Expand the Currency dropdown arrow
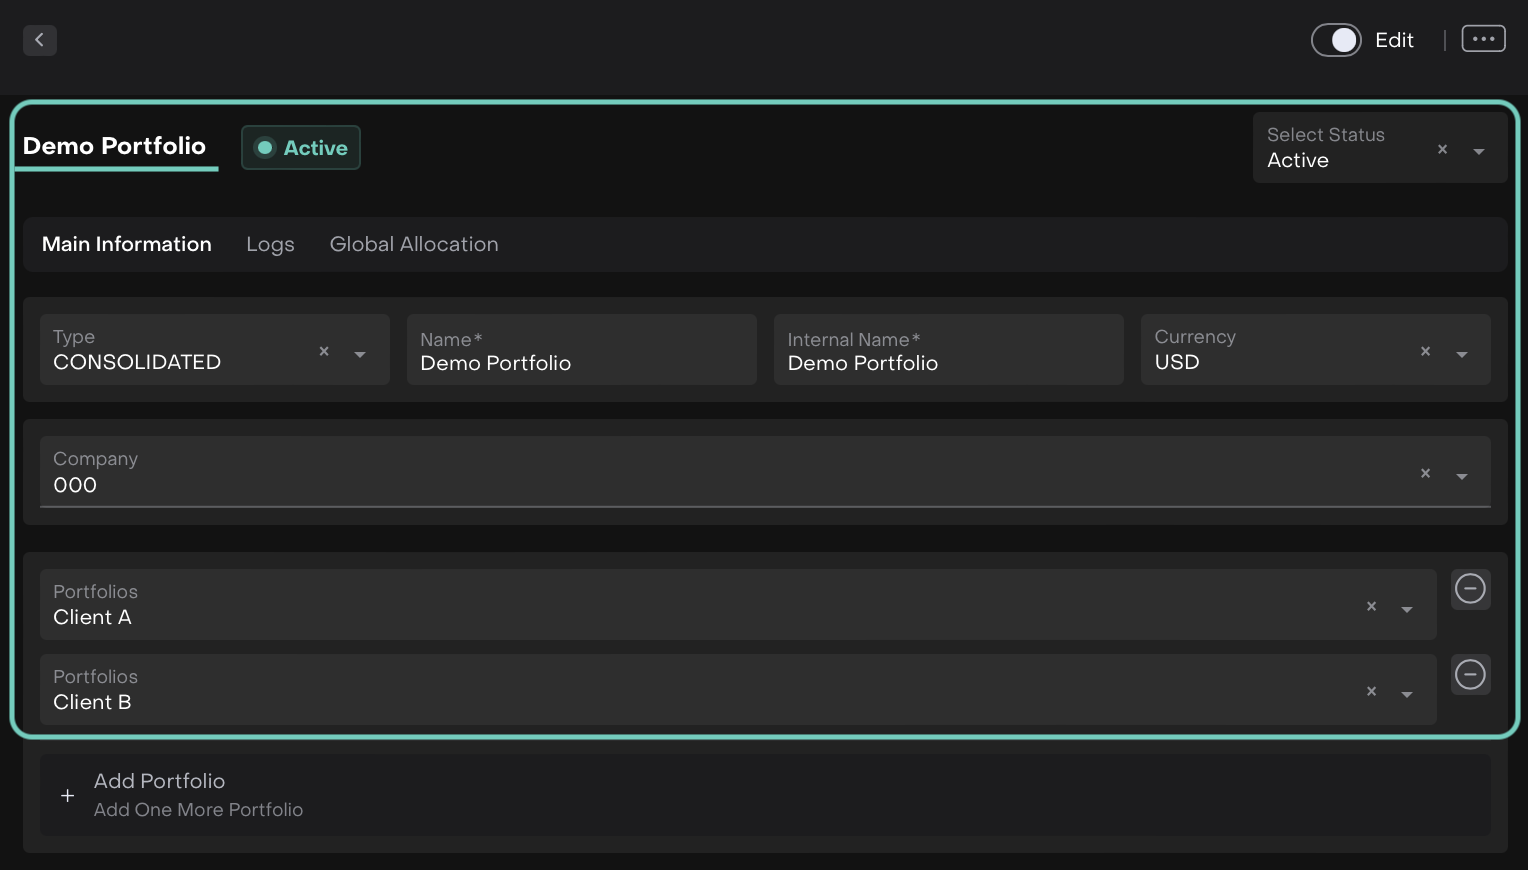This screenshot has height=870, width=1528. pyautogui.click(x=1462, y=354)
